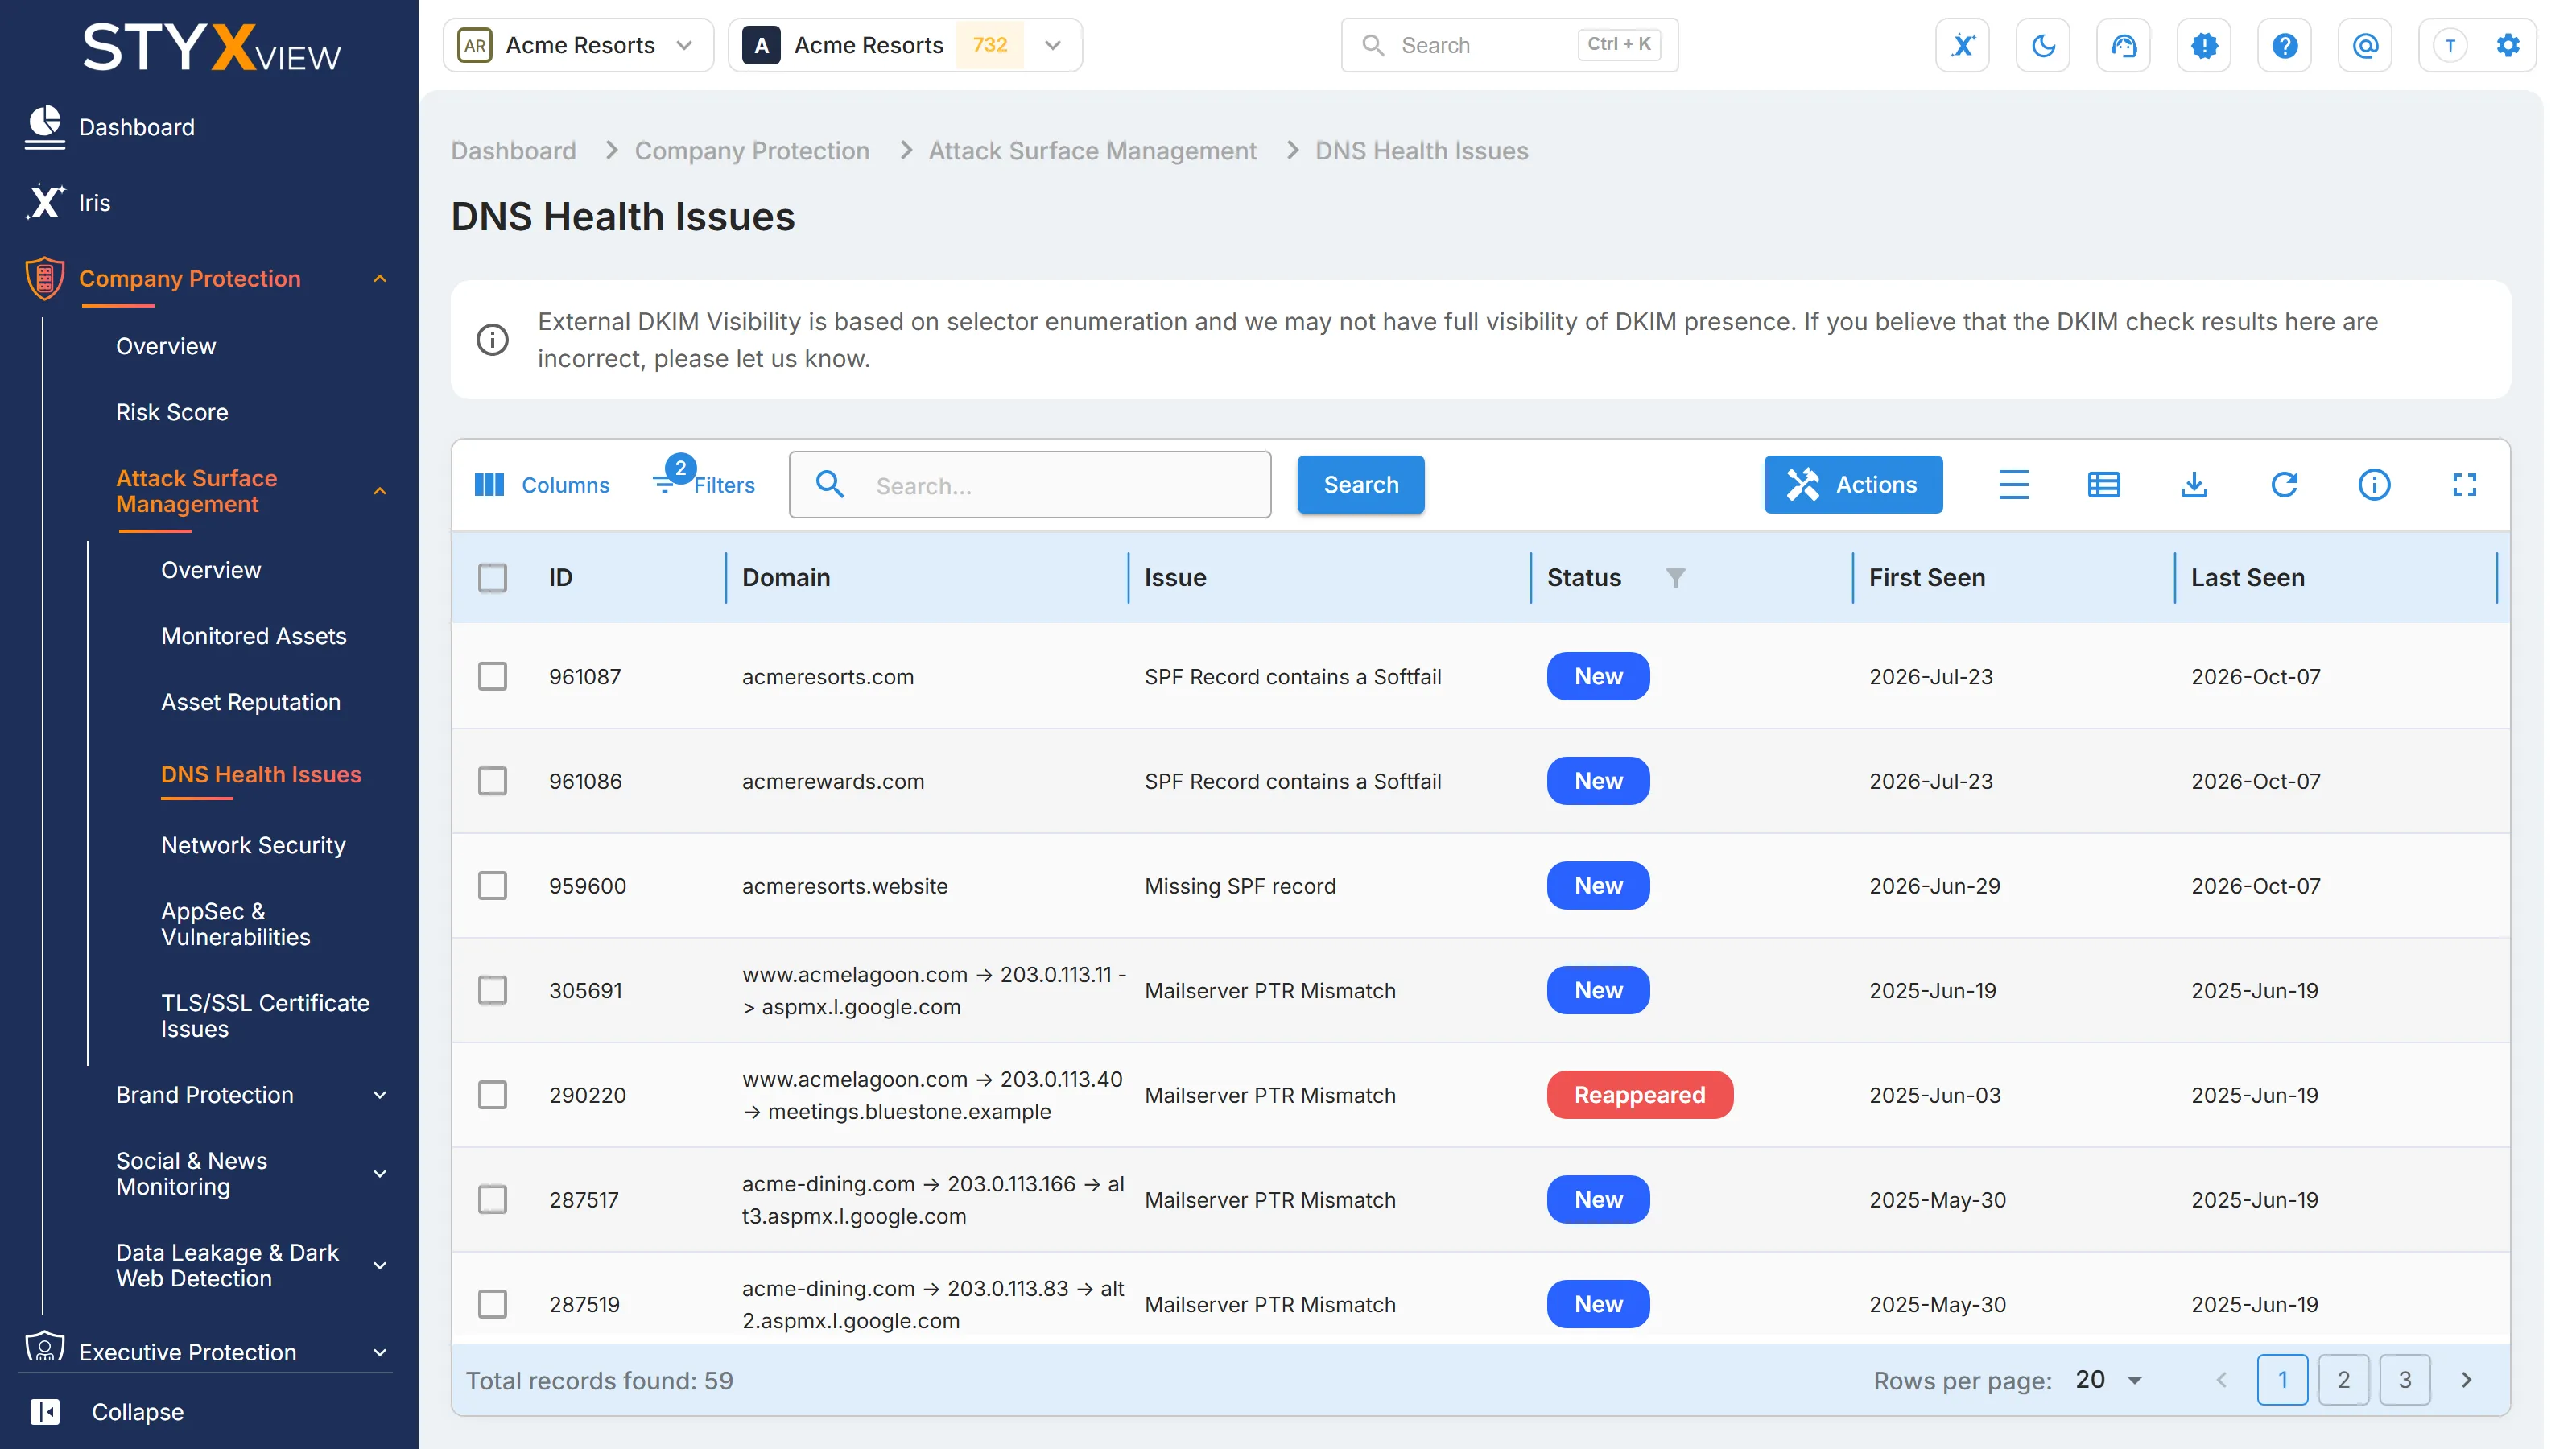The width and height of the screenshot is (2576, 1449).
Task: Open Risk Score menu item
Action: [172, 412]
